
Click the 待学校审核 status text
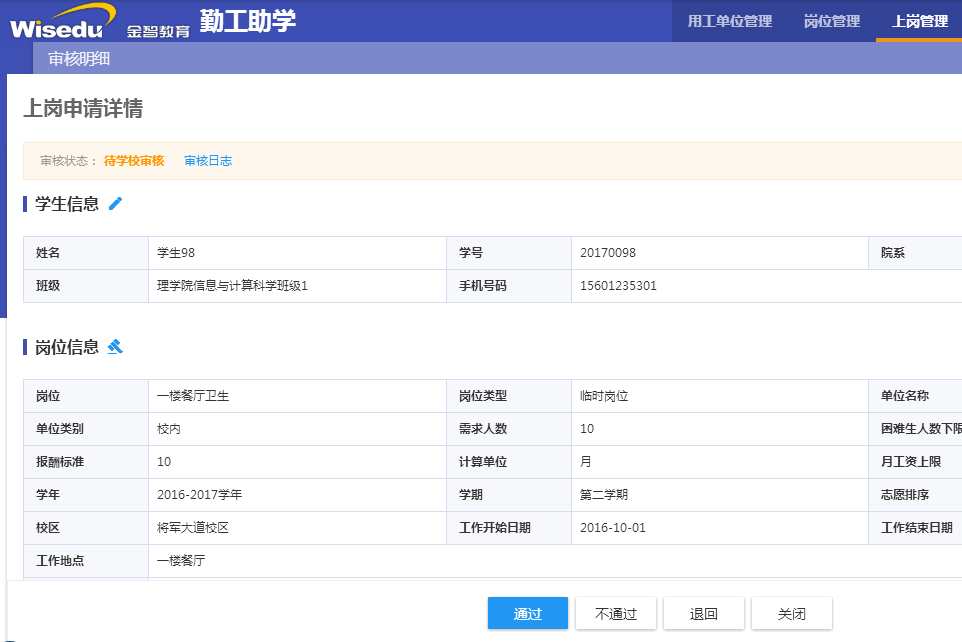[134, 161]
